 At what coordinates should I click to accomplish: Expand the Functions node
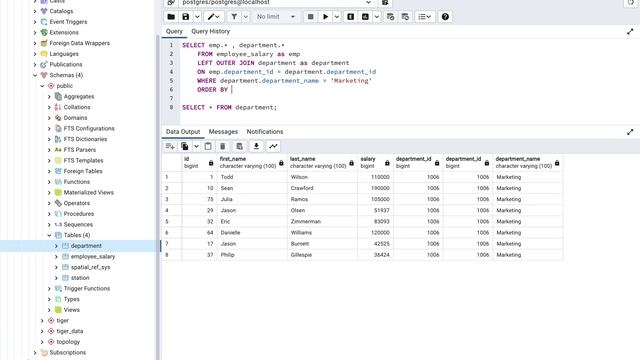(x=49, y=182)
